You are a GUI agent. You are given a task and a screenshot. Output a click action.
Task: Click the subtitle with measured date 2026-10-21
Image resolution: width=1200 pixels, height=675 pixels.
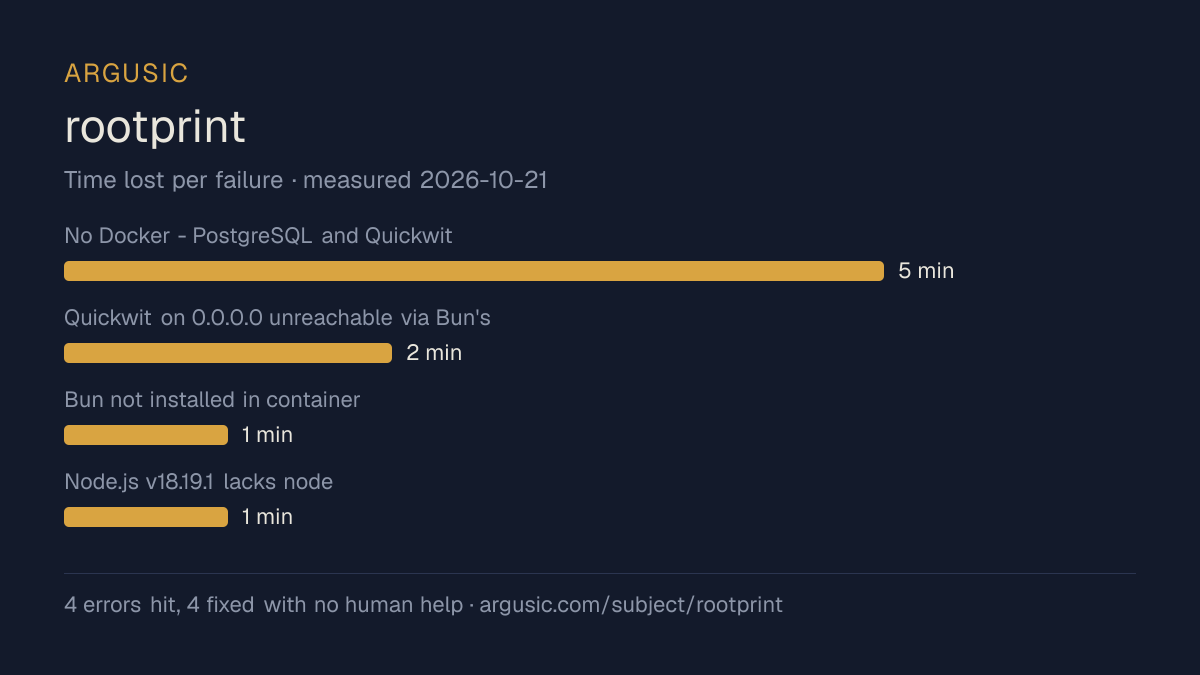(305, 180)
